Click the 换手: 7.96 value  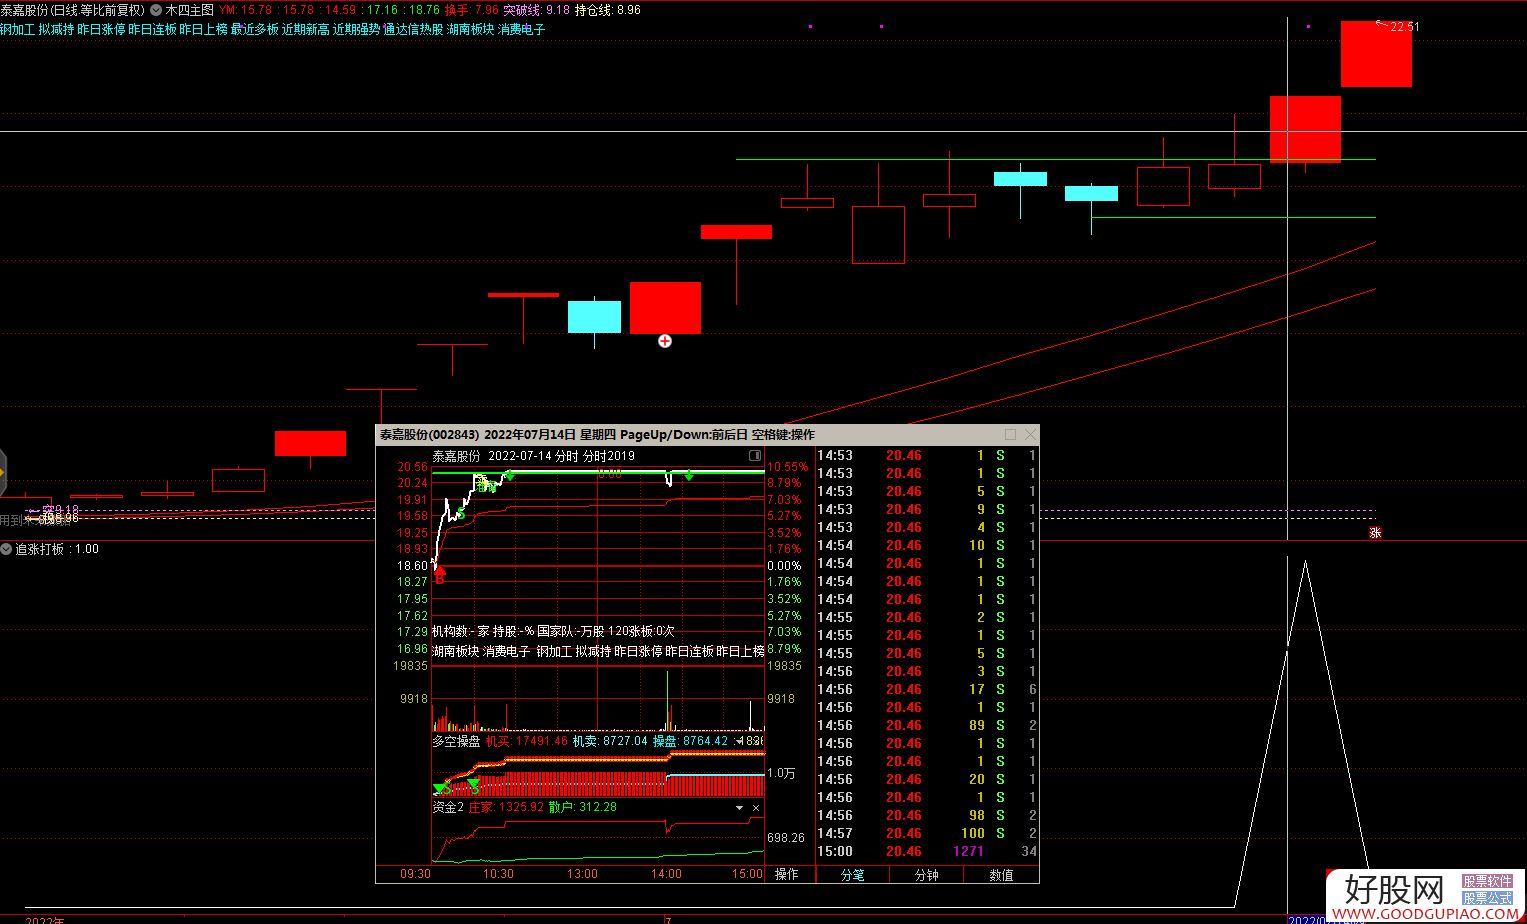point(471,10)
